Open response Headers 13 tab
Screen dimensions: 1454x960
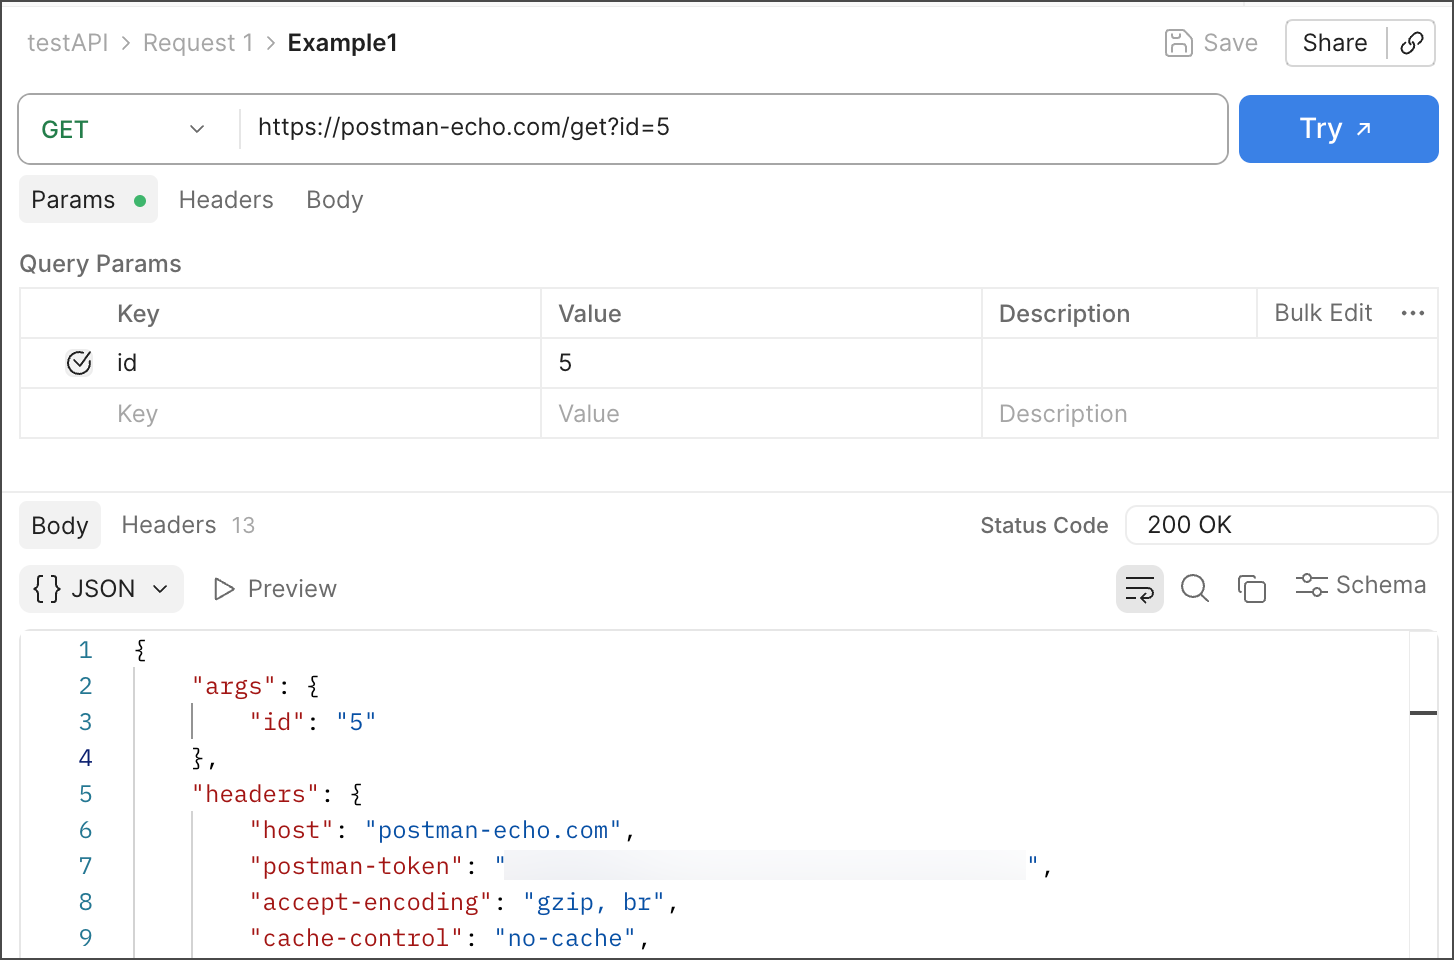[188, 525]
